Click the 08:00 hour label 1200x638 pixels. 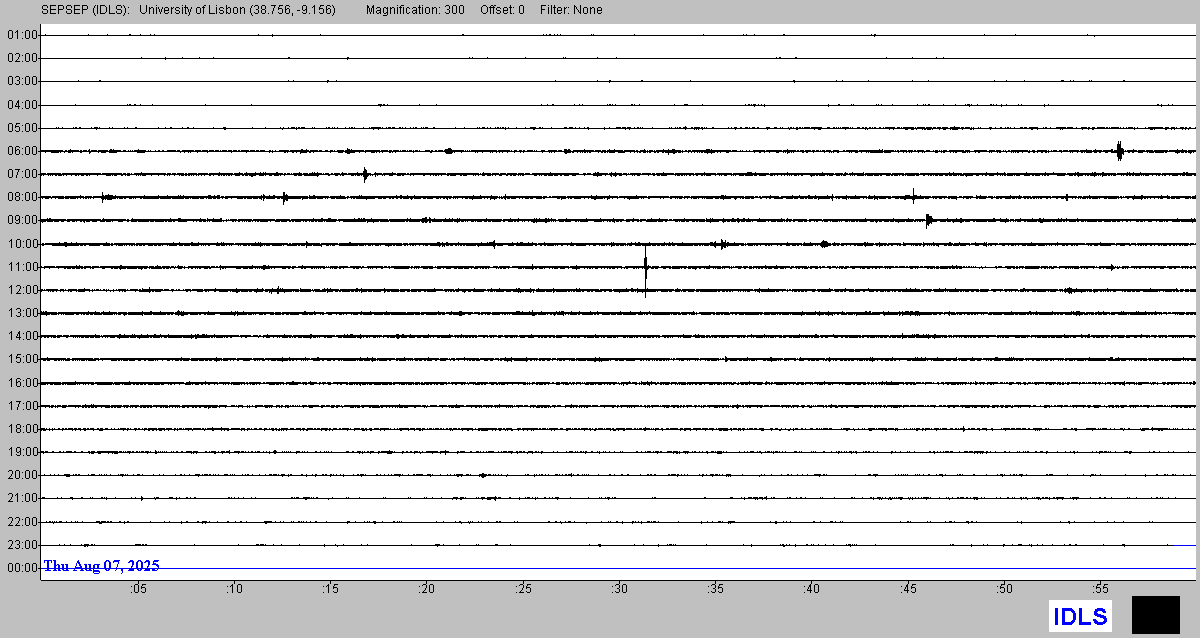click(21, 197)
